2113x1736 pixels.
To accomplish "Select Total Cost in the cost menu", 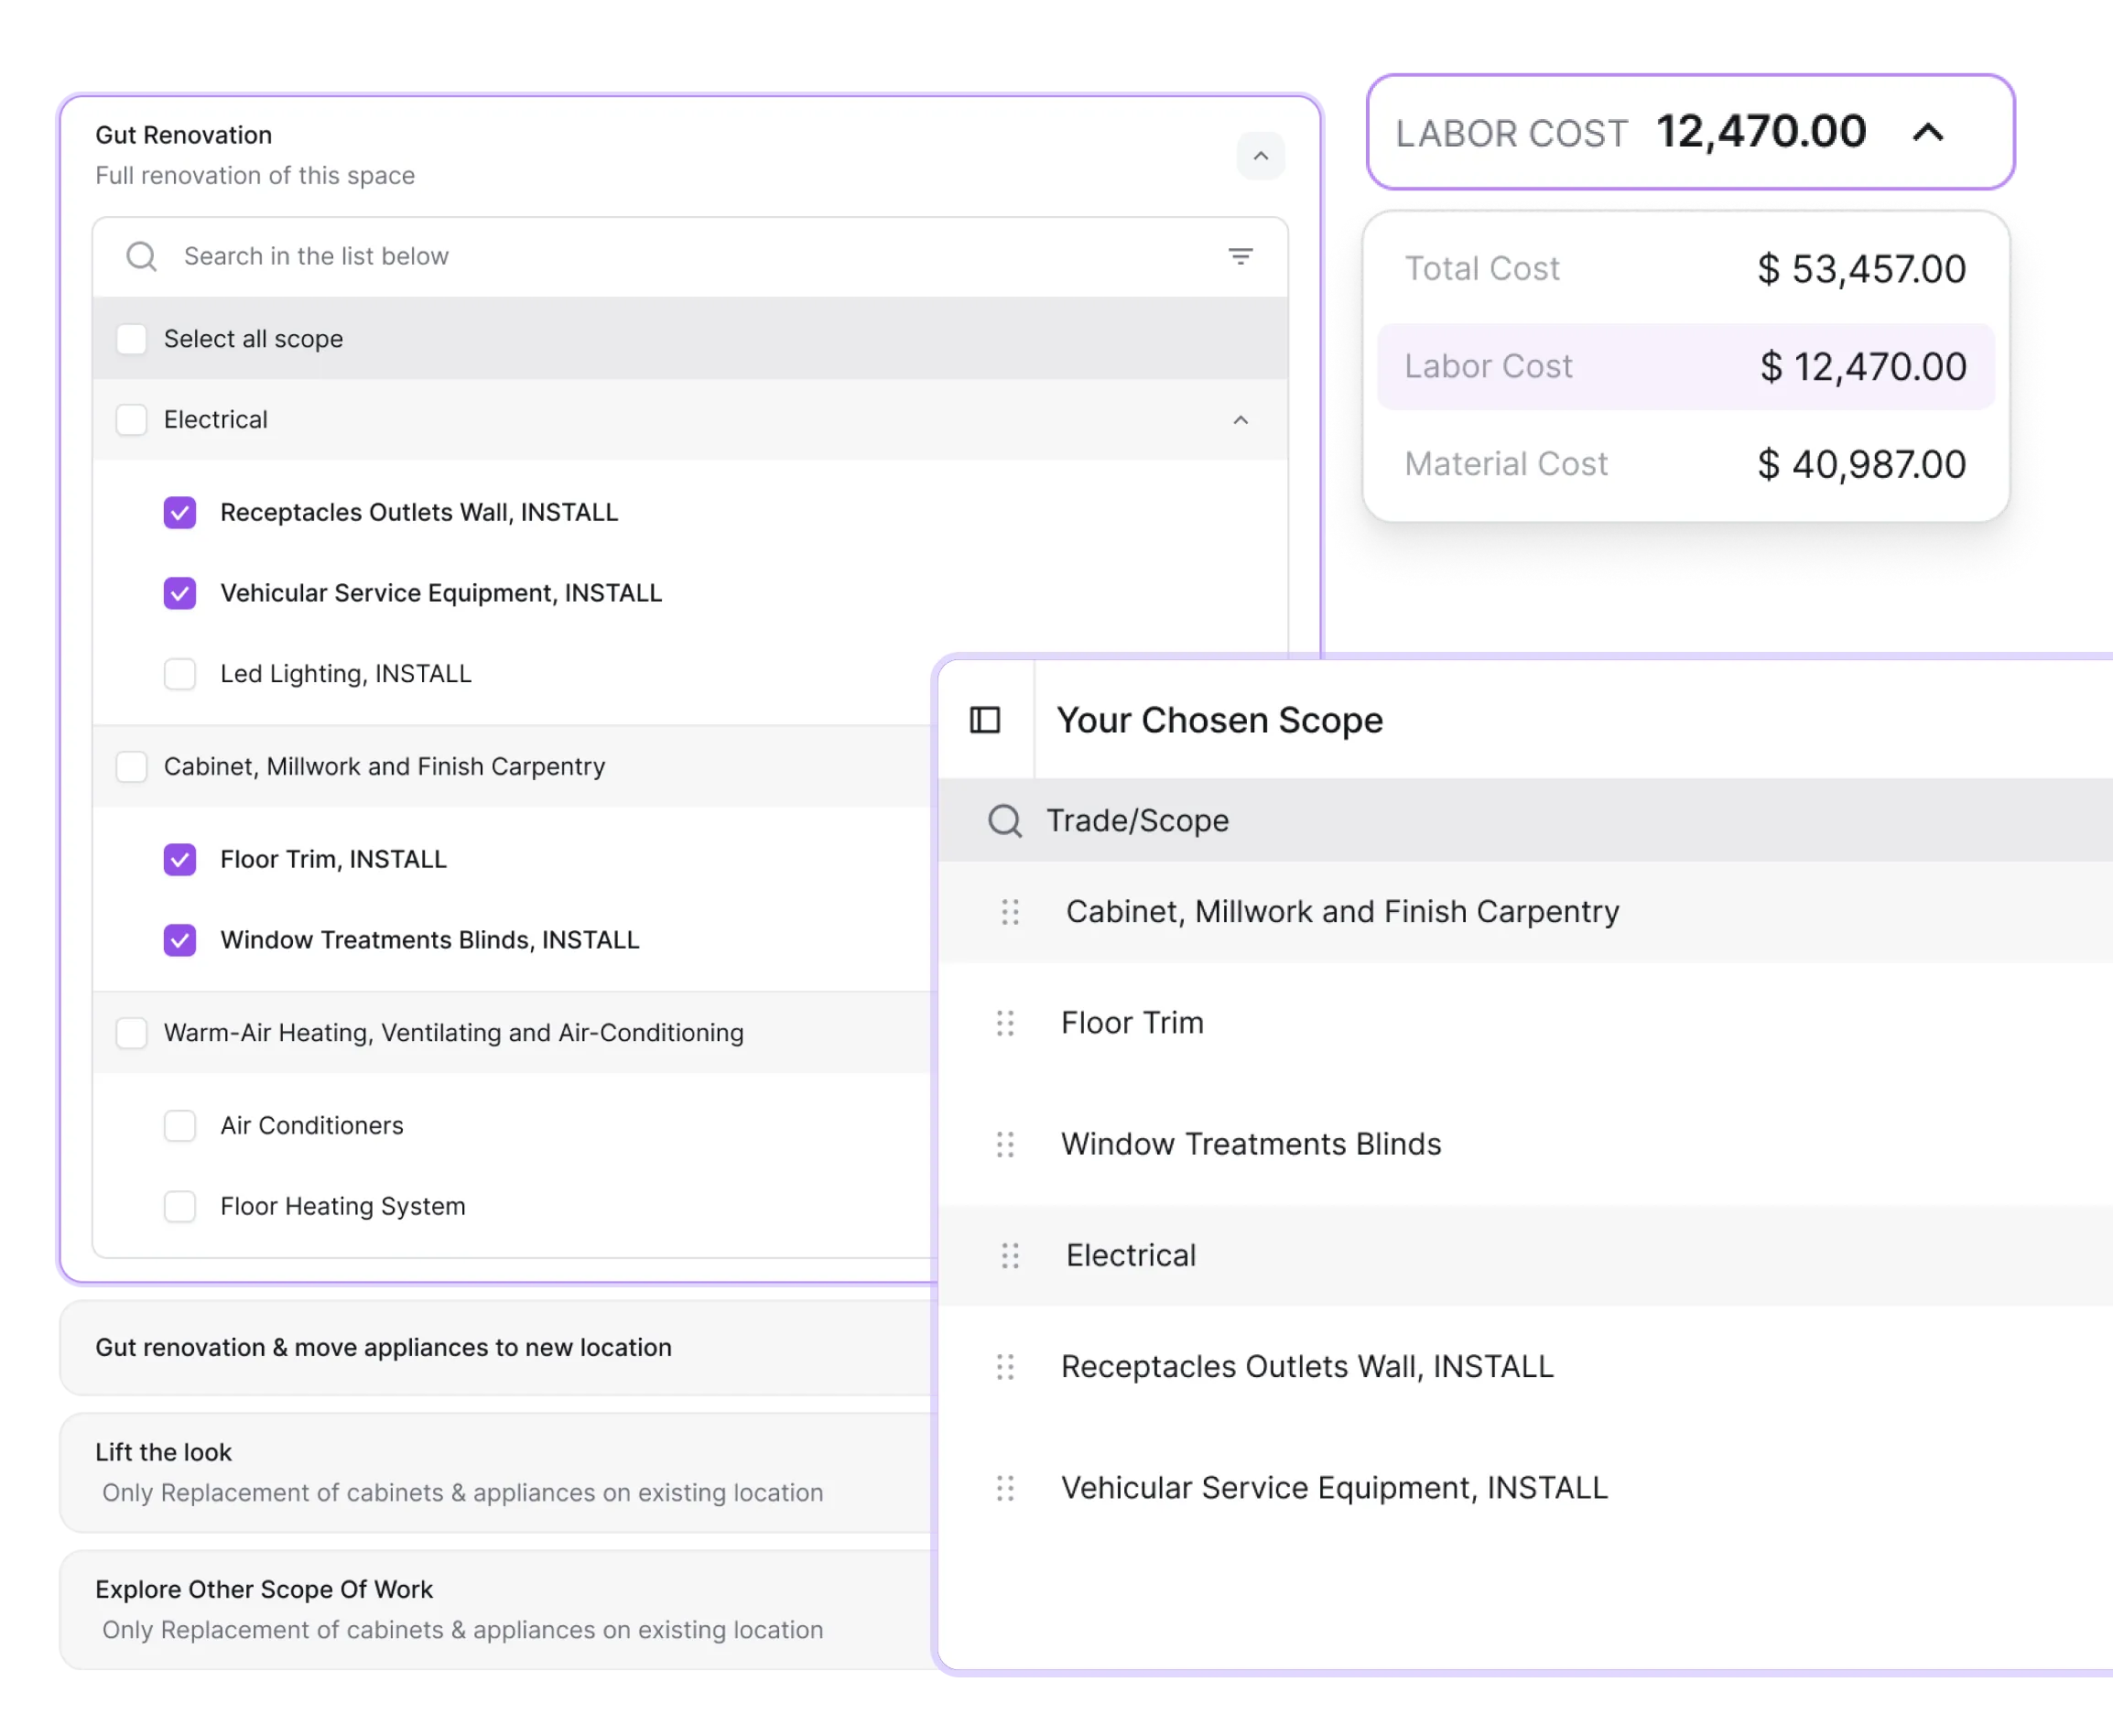I will pos(1685,269).
